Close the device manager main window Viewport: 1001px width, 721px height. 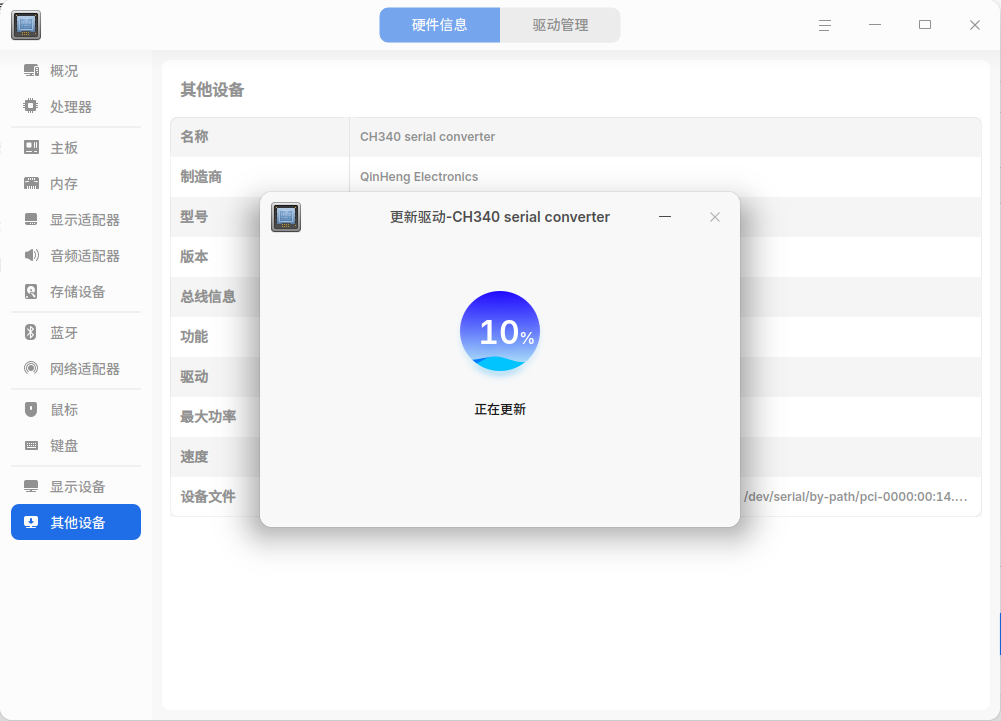975,25
